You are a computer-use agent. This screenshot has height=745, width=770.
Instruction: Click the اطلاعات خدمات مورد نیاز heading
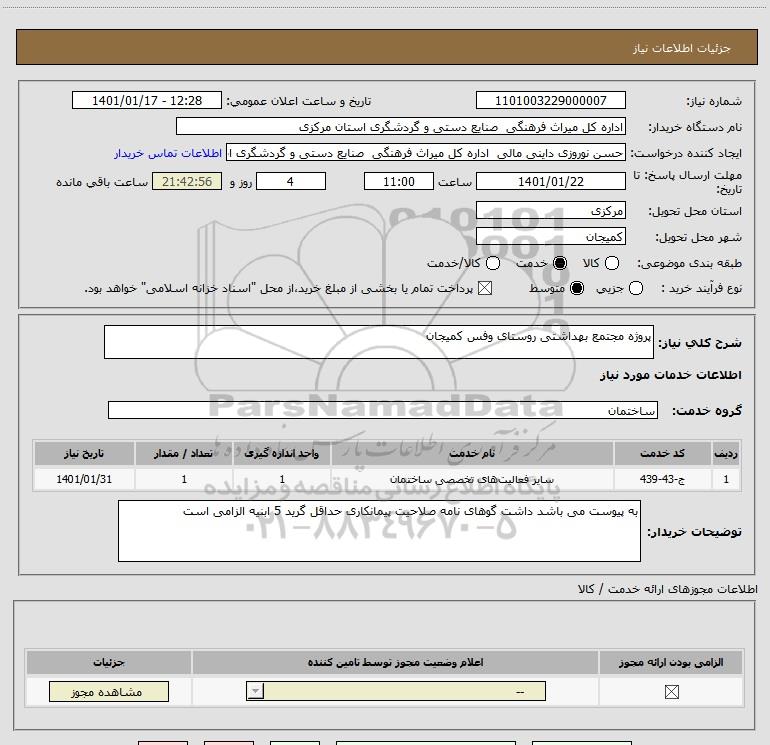pos(671,375)
